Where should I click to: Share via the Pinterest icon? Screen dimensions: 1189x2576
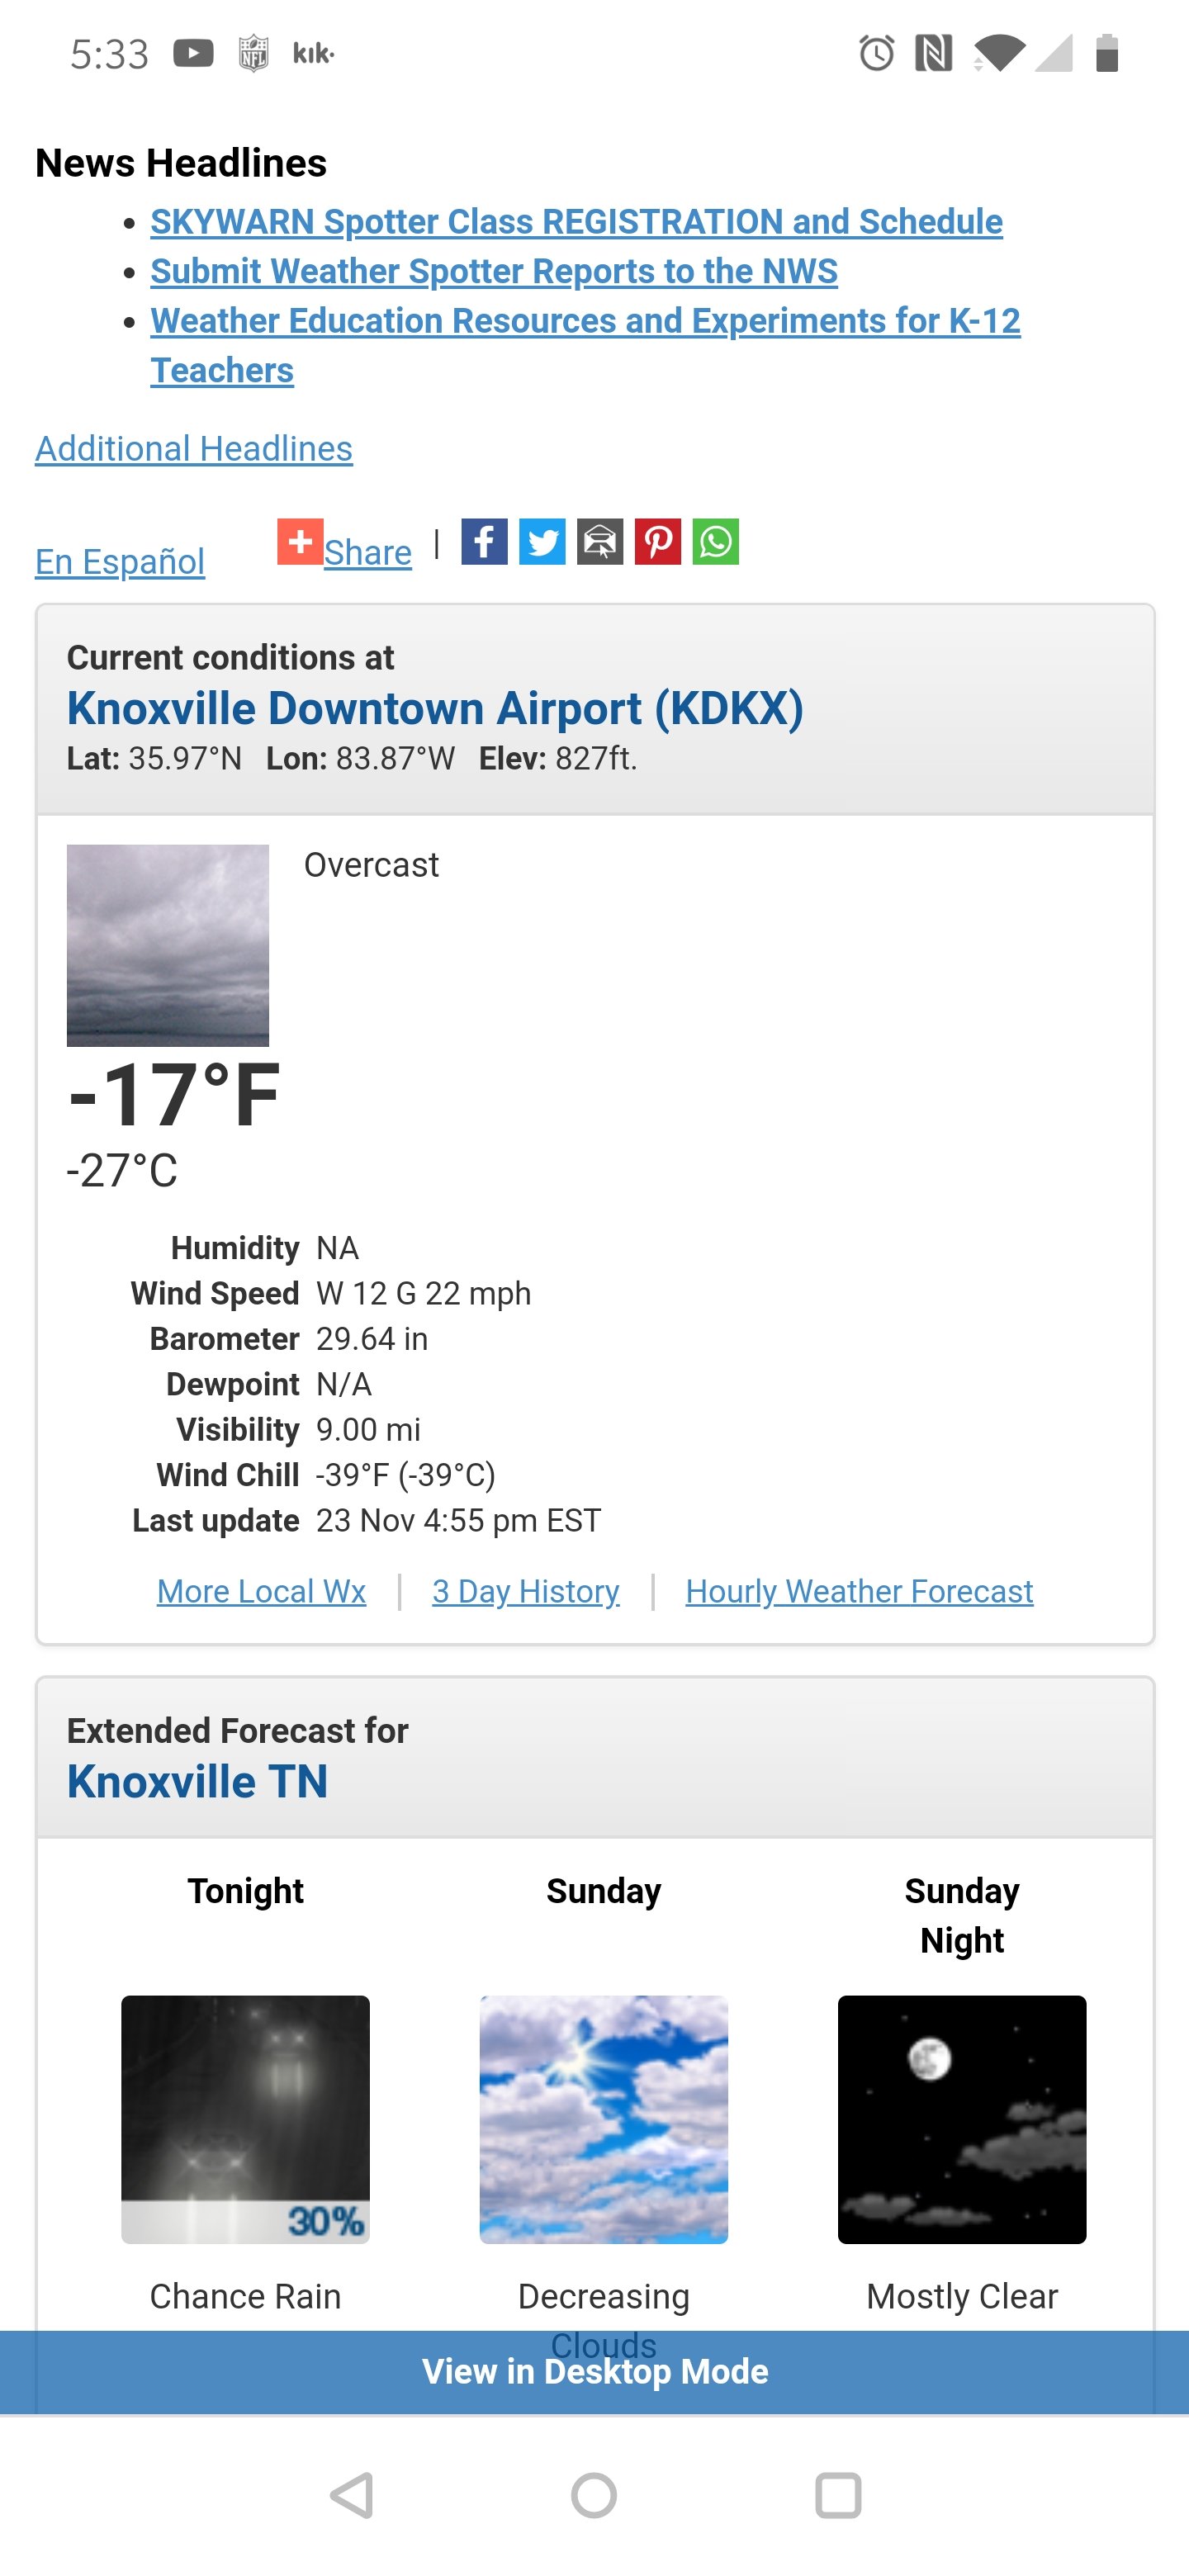point(658,541)
